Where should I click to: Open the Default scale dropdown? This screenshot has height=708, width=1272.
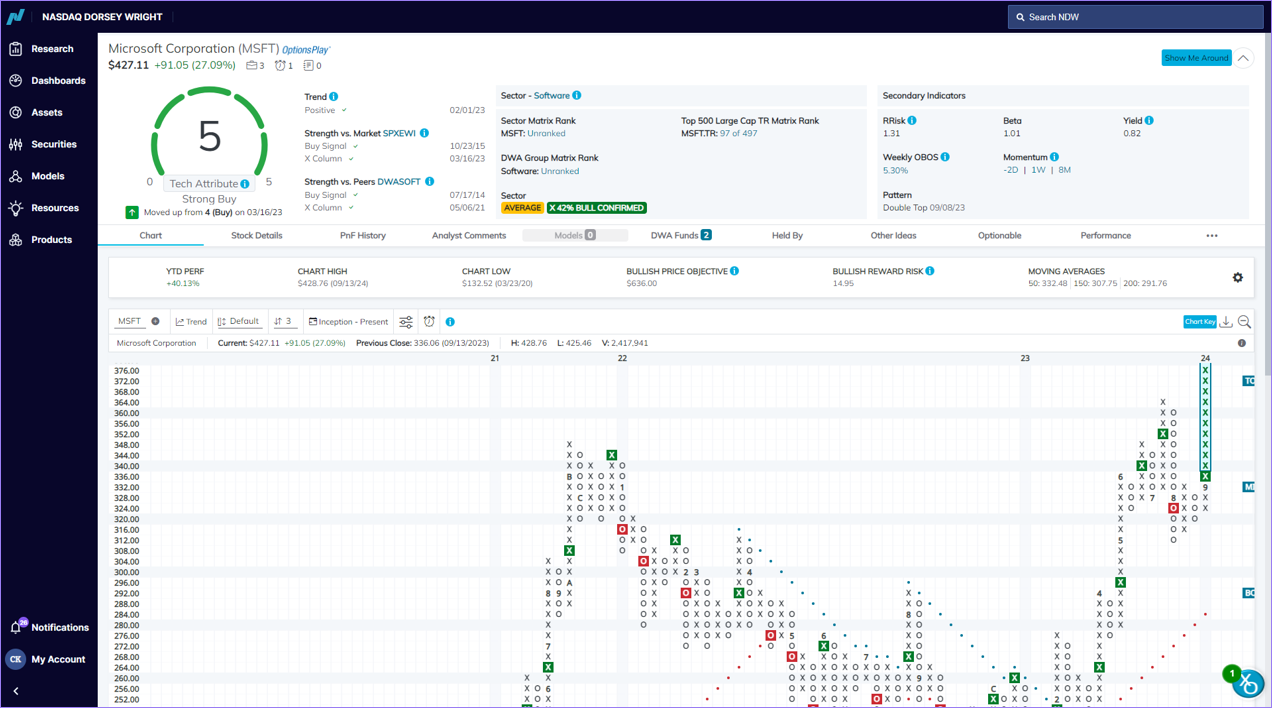239,322
